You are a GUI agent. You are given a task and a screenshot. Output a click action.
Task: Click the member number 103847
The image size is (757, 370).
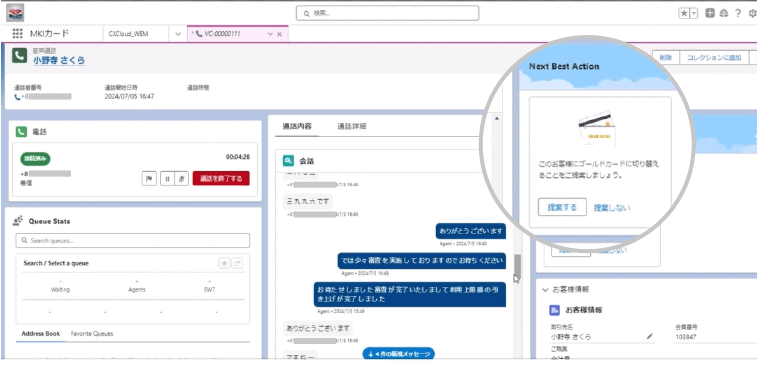click(686, 337)
